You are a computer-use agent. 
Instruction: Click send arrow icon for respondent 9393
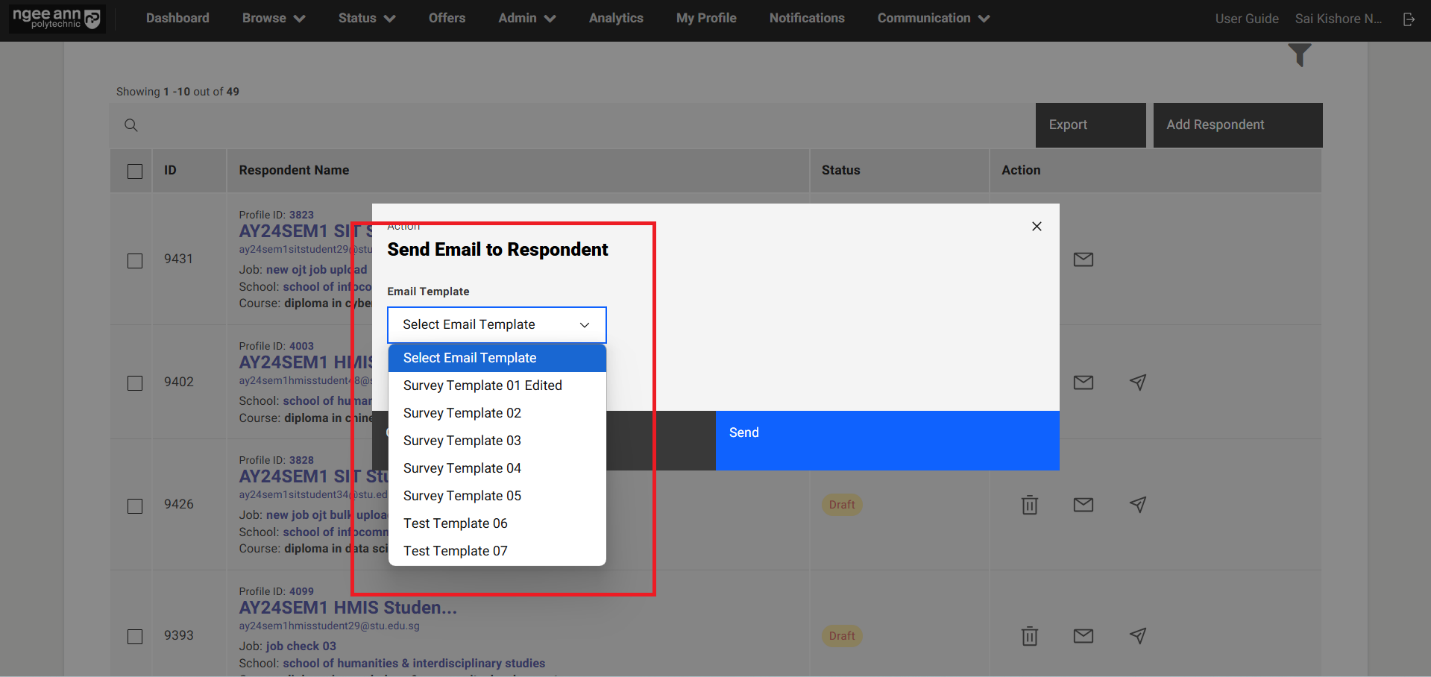[1137, 635]
